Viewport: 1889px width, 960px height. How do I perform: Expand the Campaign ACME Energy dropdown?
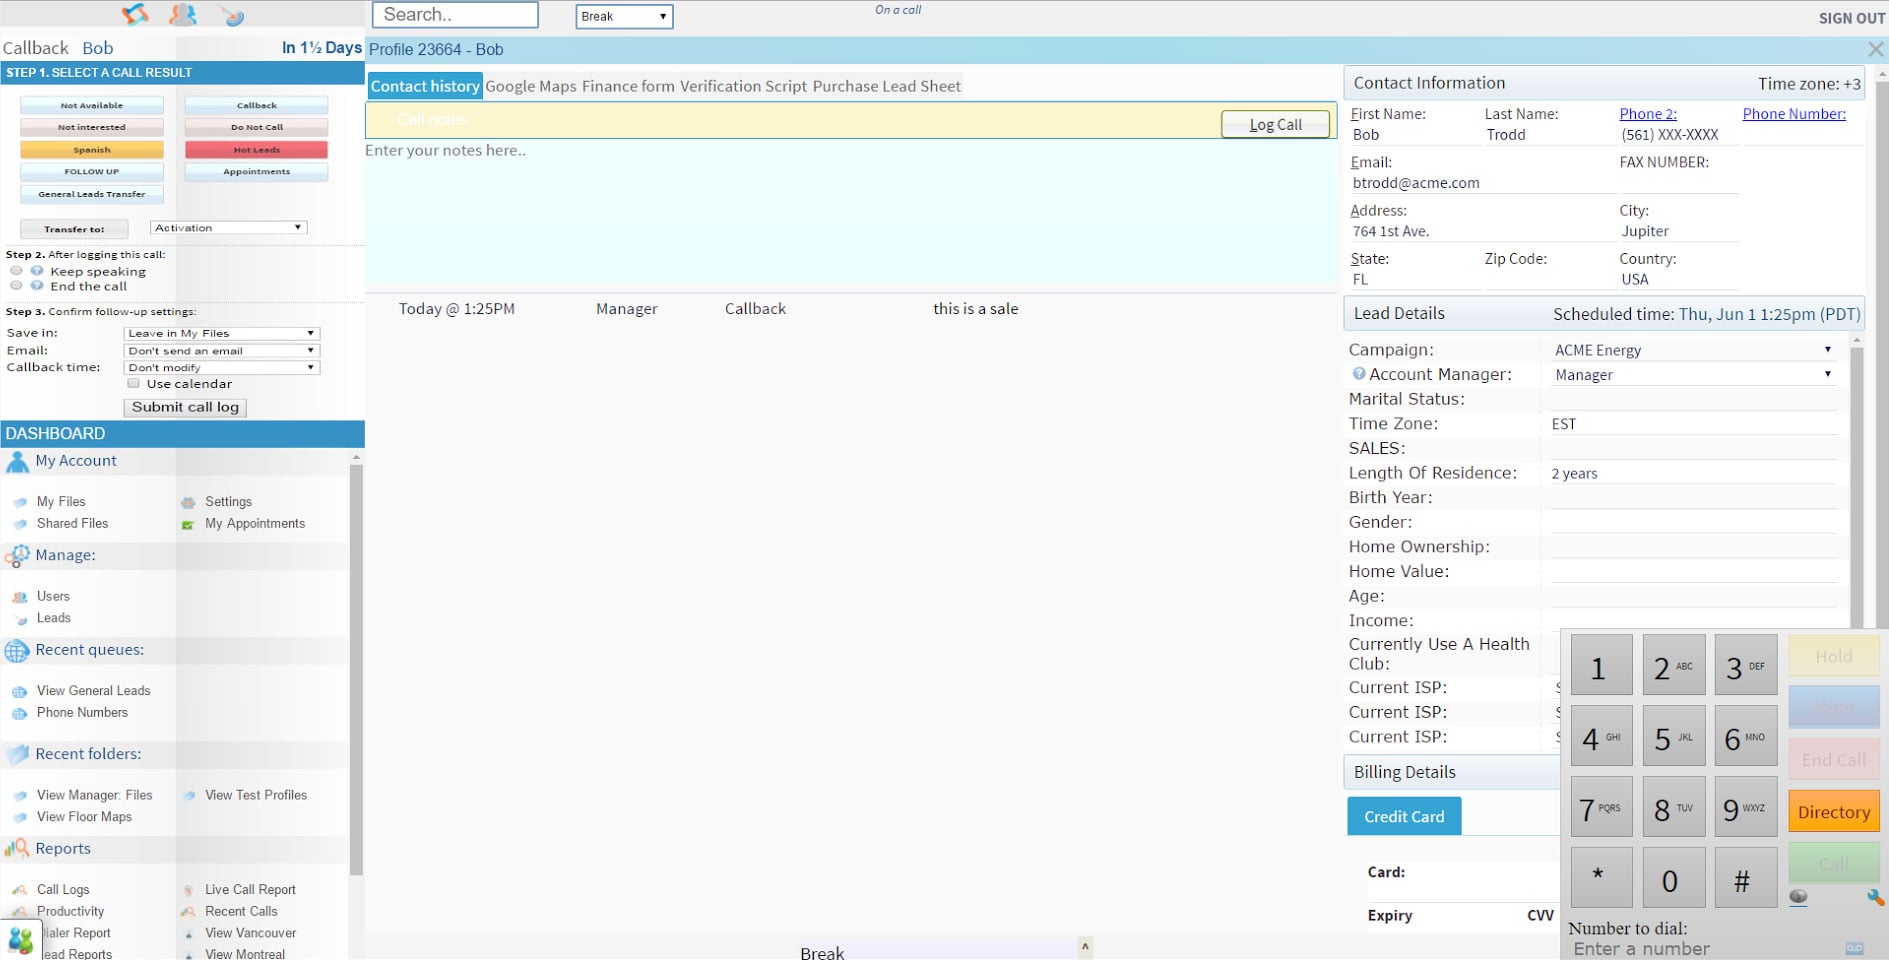pos(1694,350)
